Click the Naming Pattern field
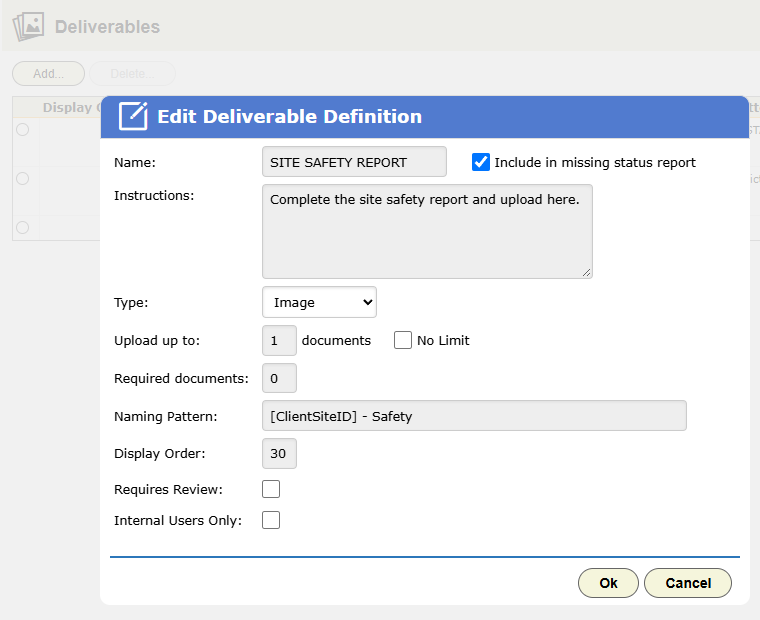 click(x=474, y=416)
